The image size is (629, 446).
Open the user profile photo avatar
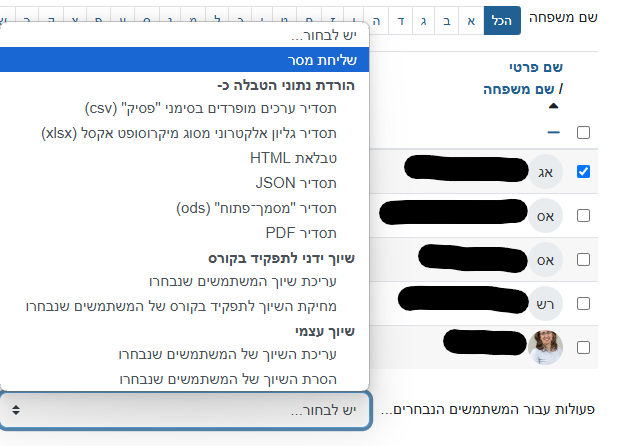(x=546, y=347)
